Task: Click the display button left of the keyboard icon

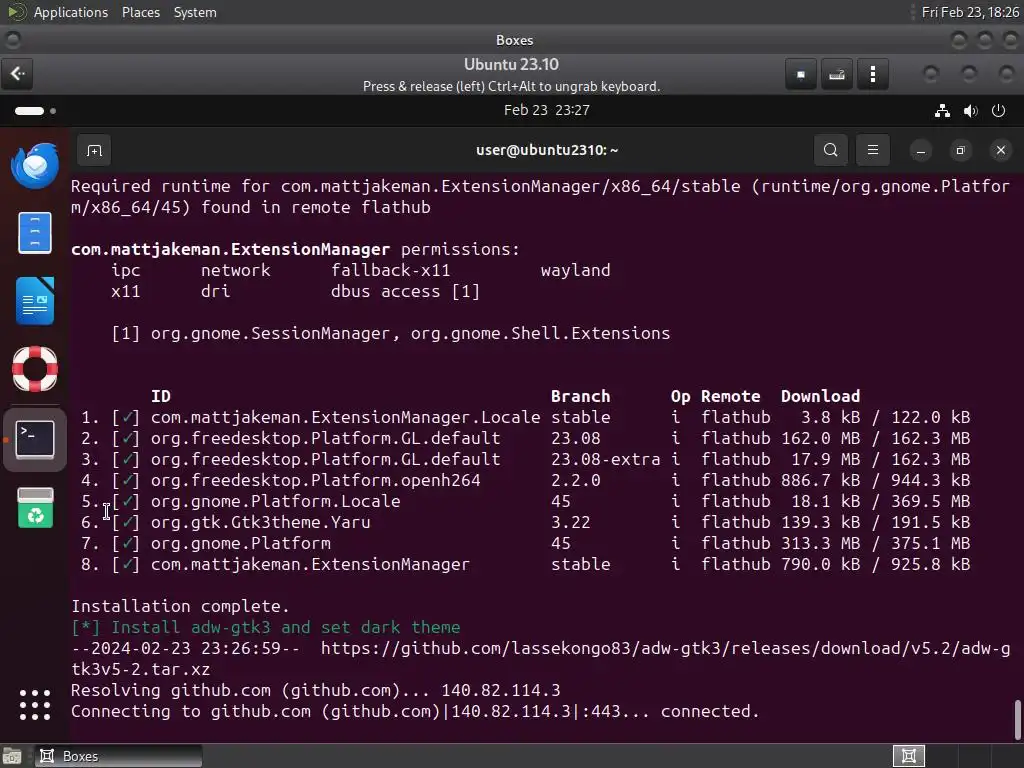Action: click(801, 74)
